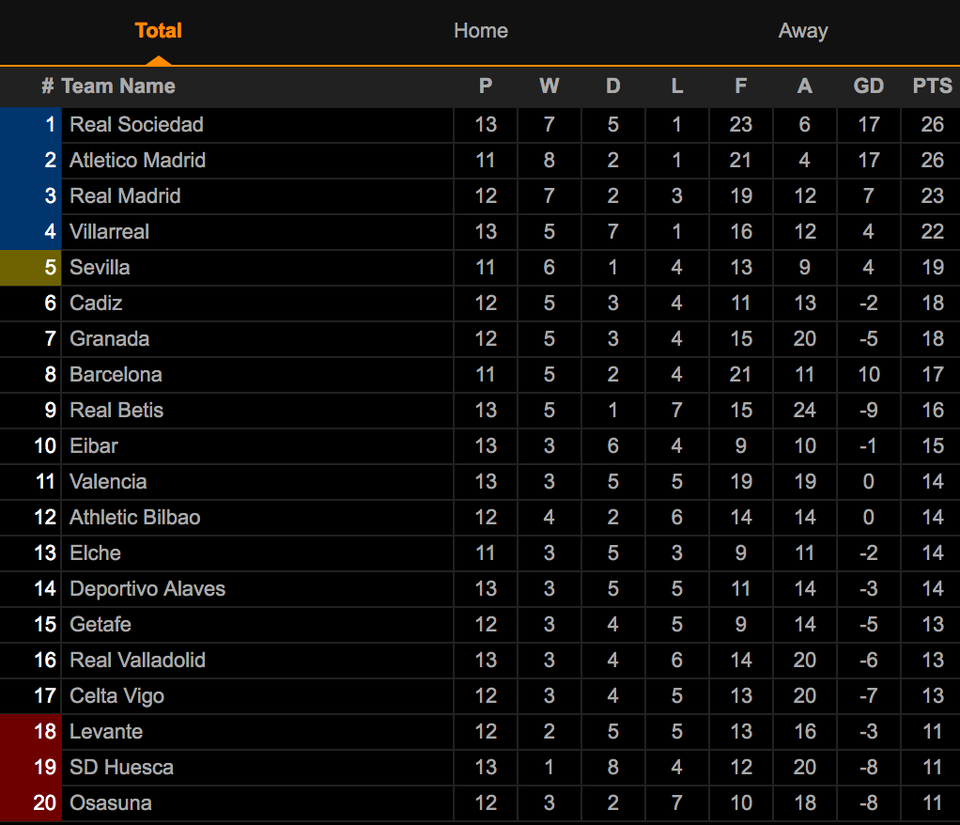960x825 pixels.
Task: Sort table by PTS column header
Action: click(932, 86)
